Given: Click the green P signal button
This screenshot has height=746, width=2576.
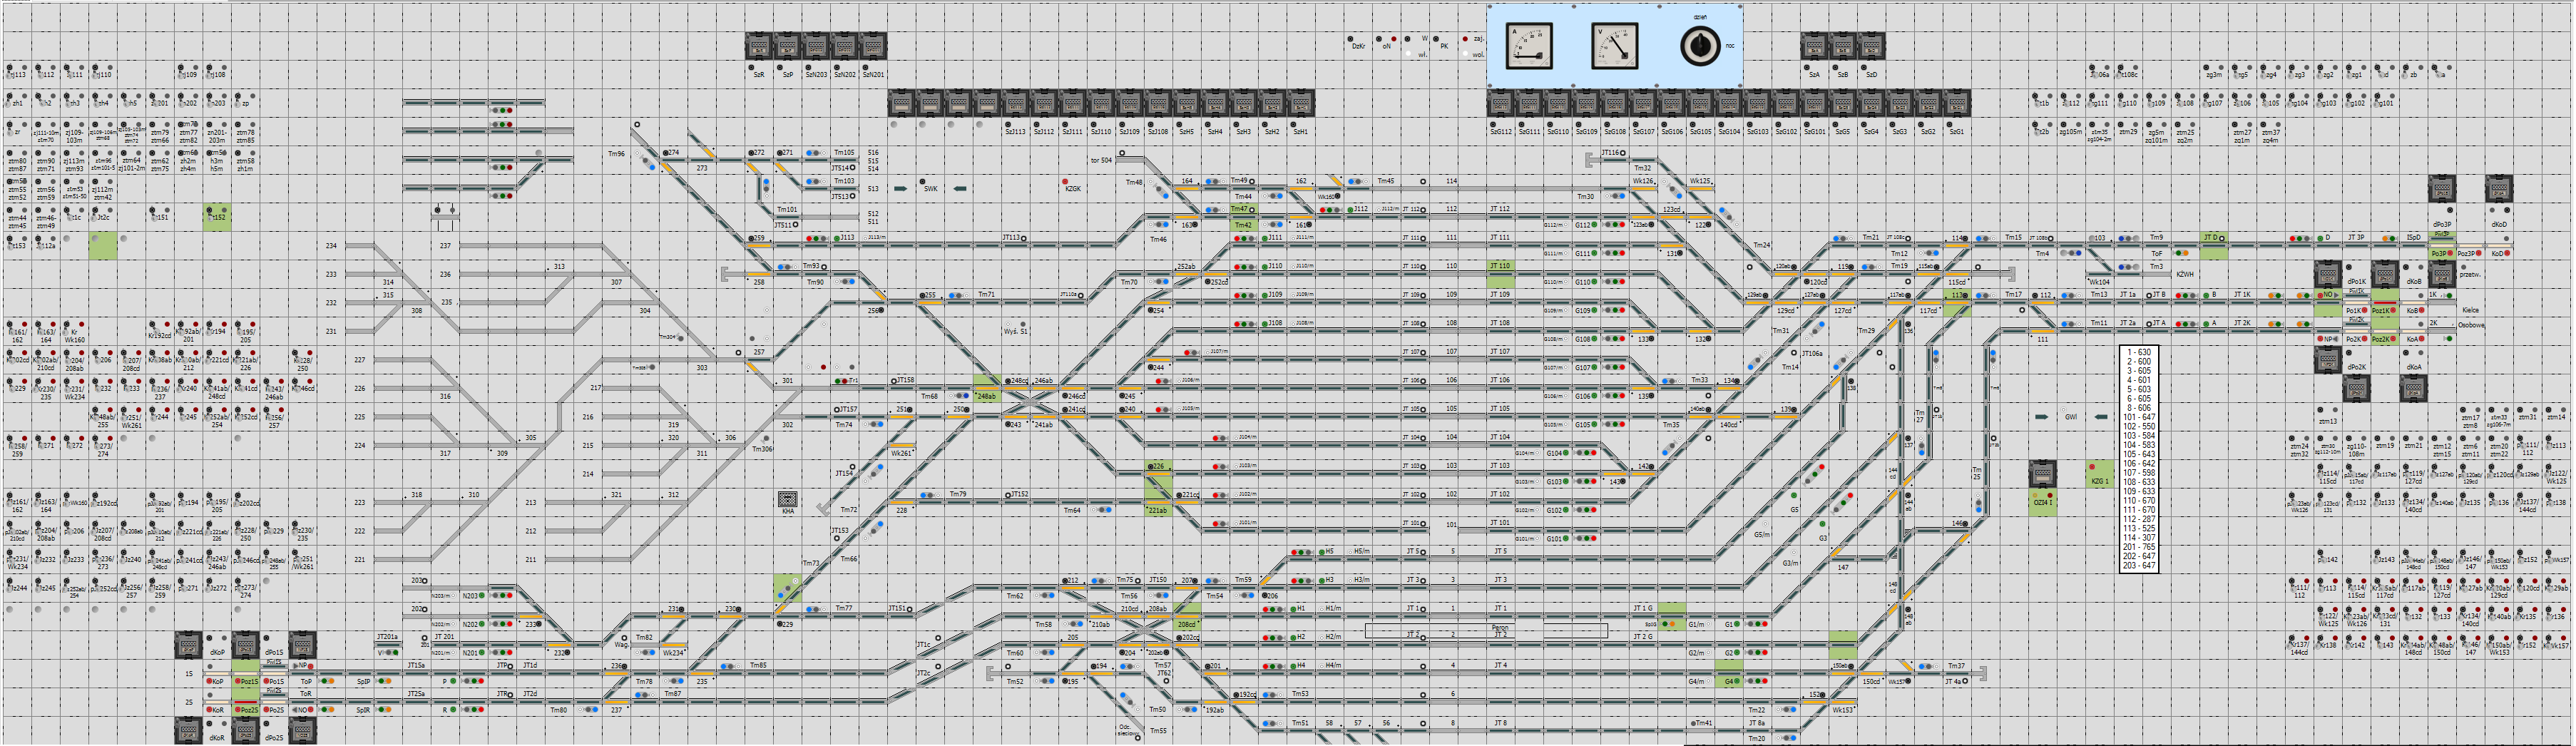Looking at the screenshot, I should coord(453,681).
